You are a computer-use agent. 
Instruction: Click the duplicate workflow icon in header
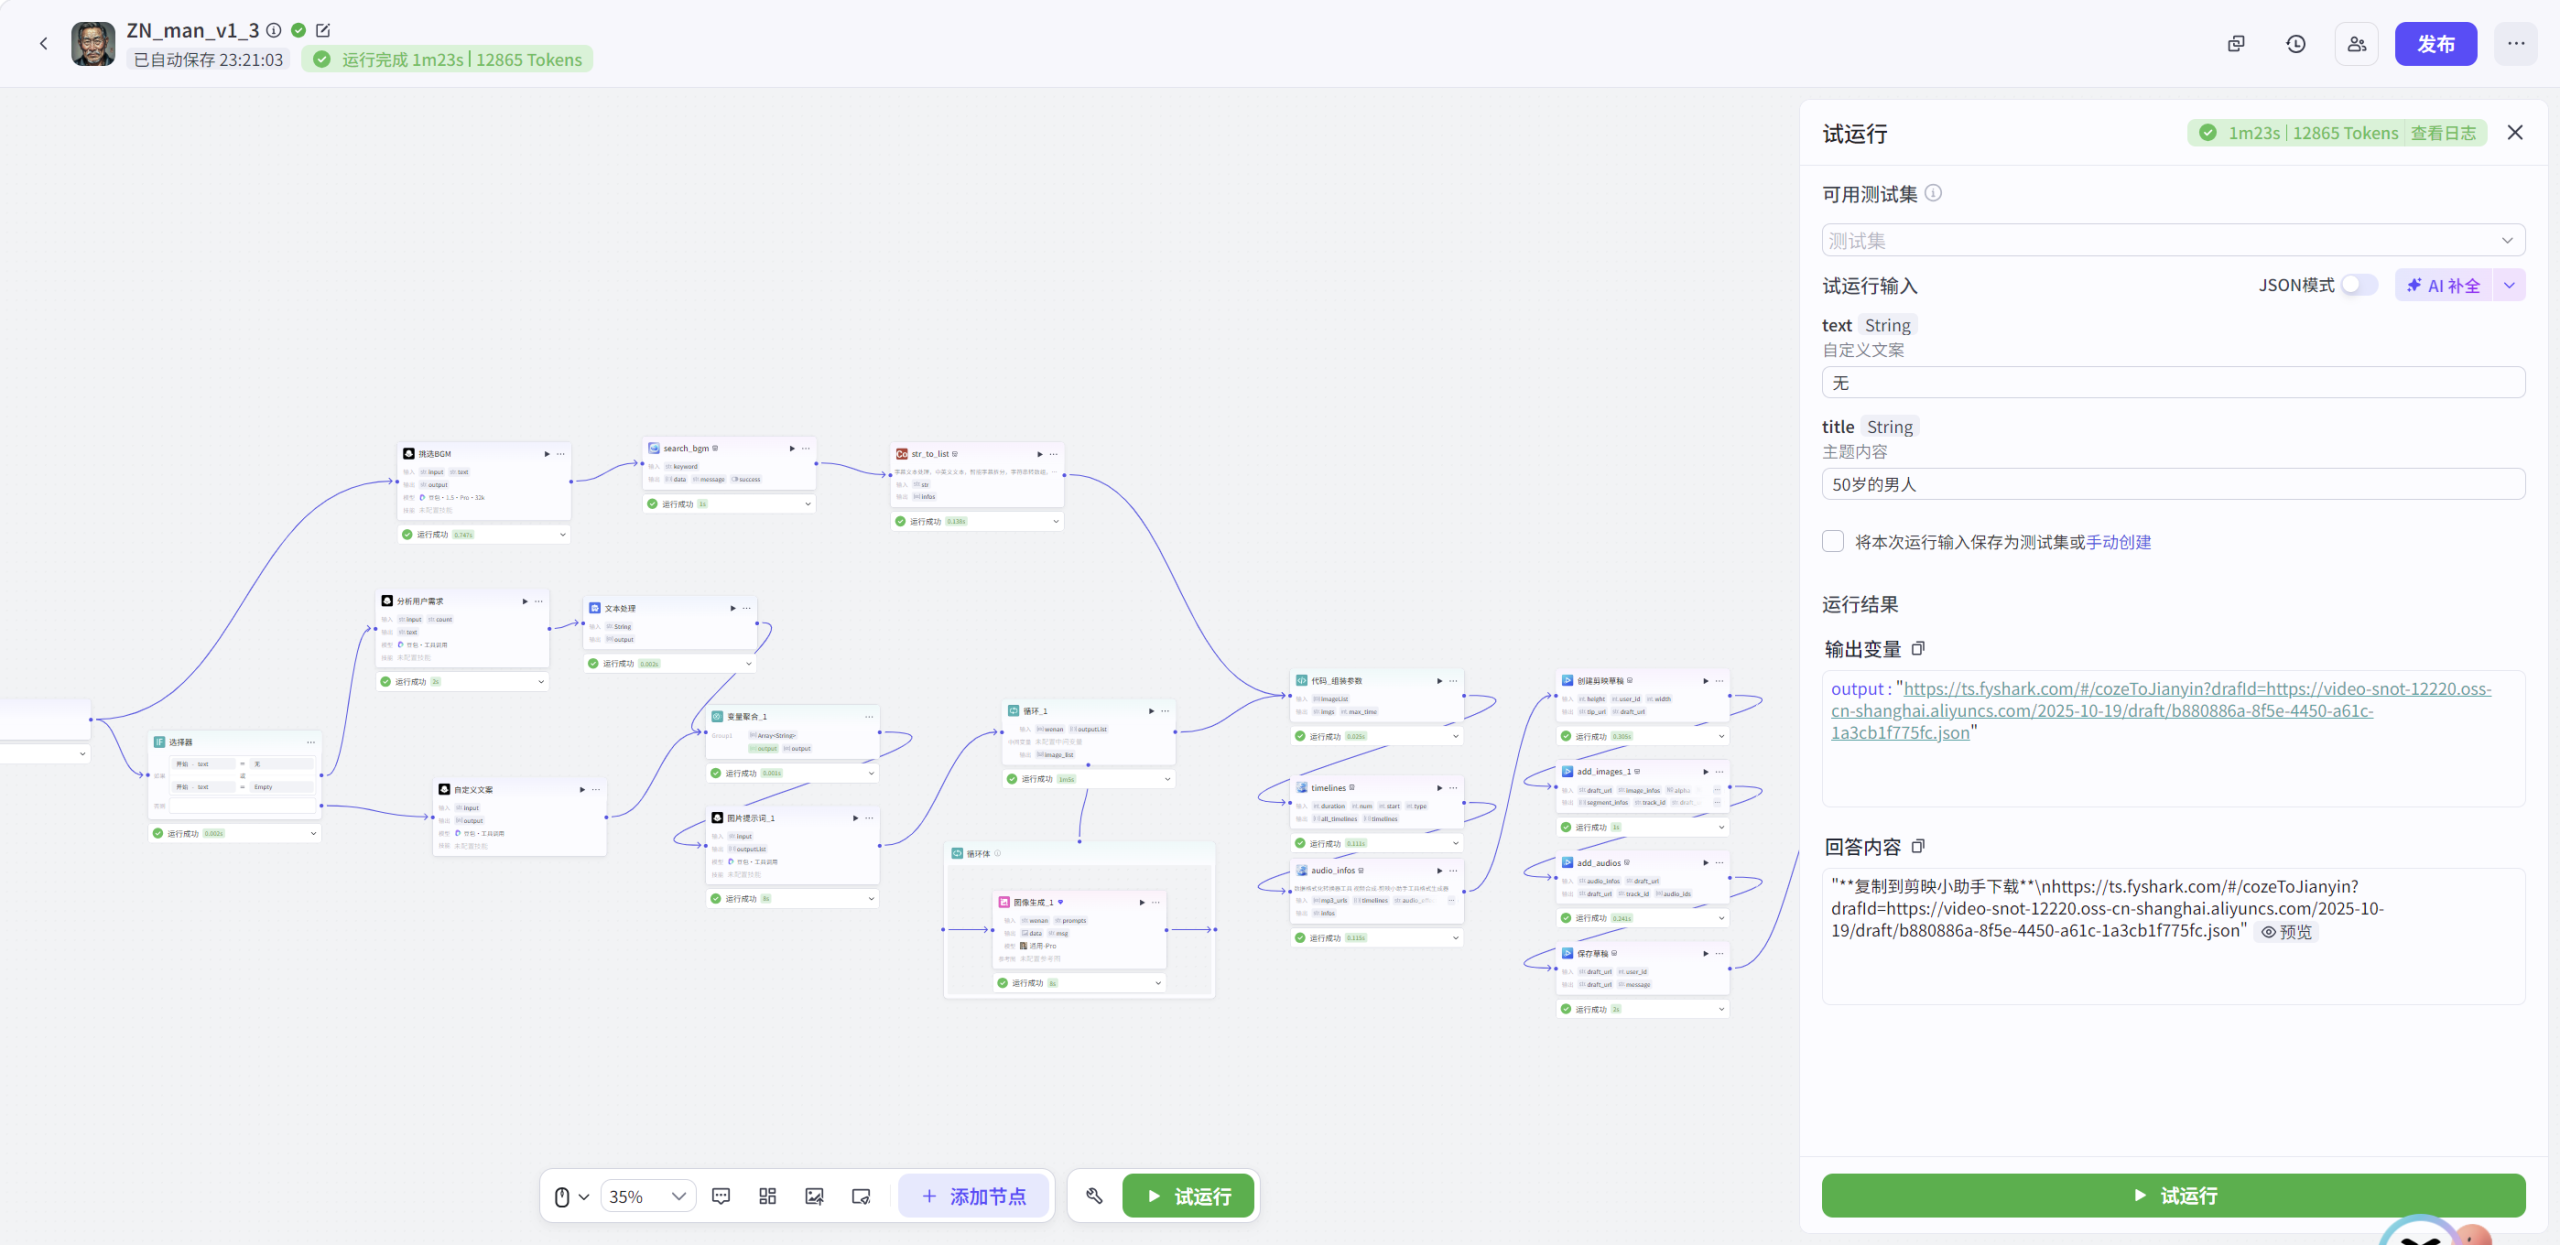point(2236,44)
